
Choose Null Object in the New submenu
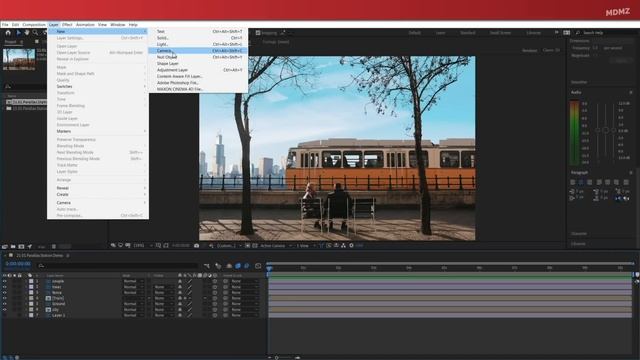pyautogui.click(x=198, y=57)
